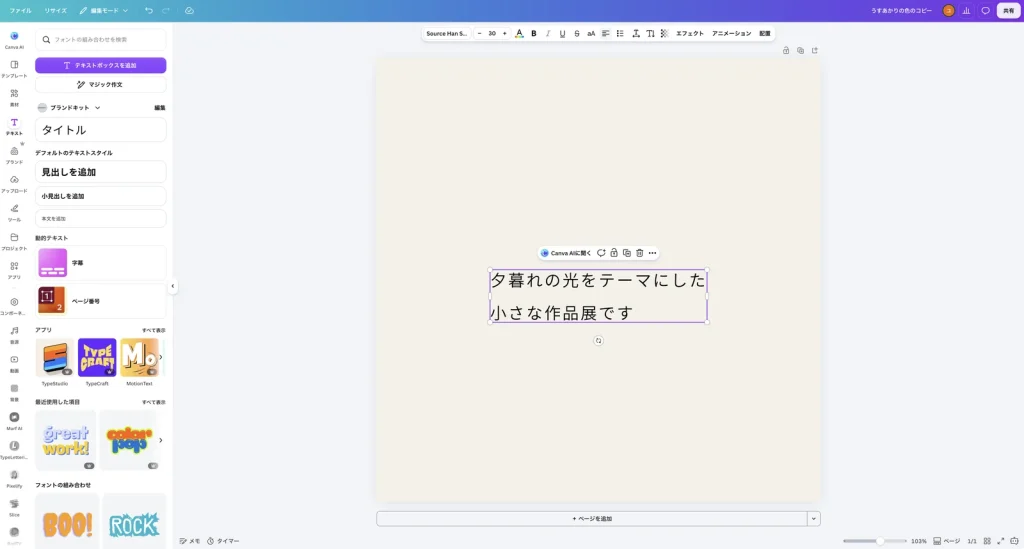The height and width of the screenshot is (549, 1024).
Task: Open the Resize (リサイズ) menu
Action: tap(56, 10)
